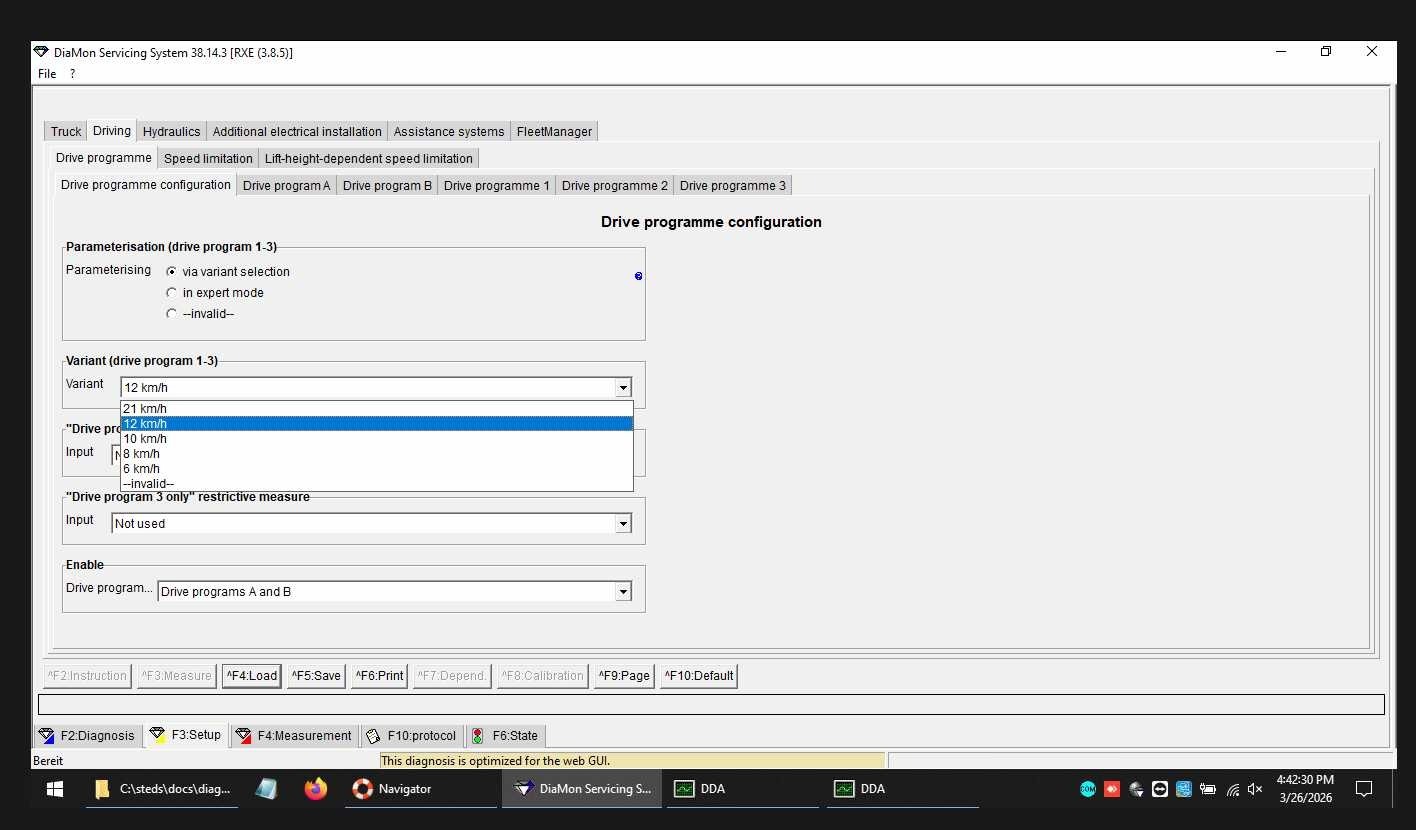Choose '--invalid--' in the variant list

click(x=377, y=484)
